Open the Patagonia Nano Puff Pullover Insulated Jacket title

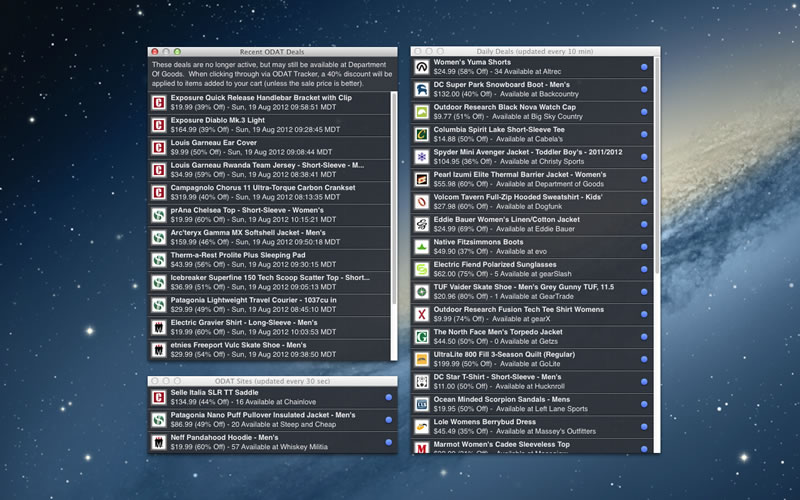coord(263,415)
